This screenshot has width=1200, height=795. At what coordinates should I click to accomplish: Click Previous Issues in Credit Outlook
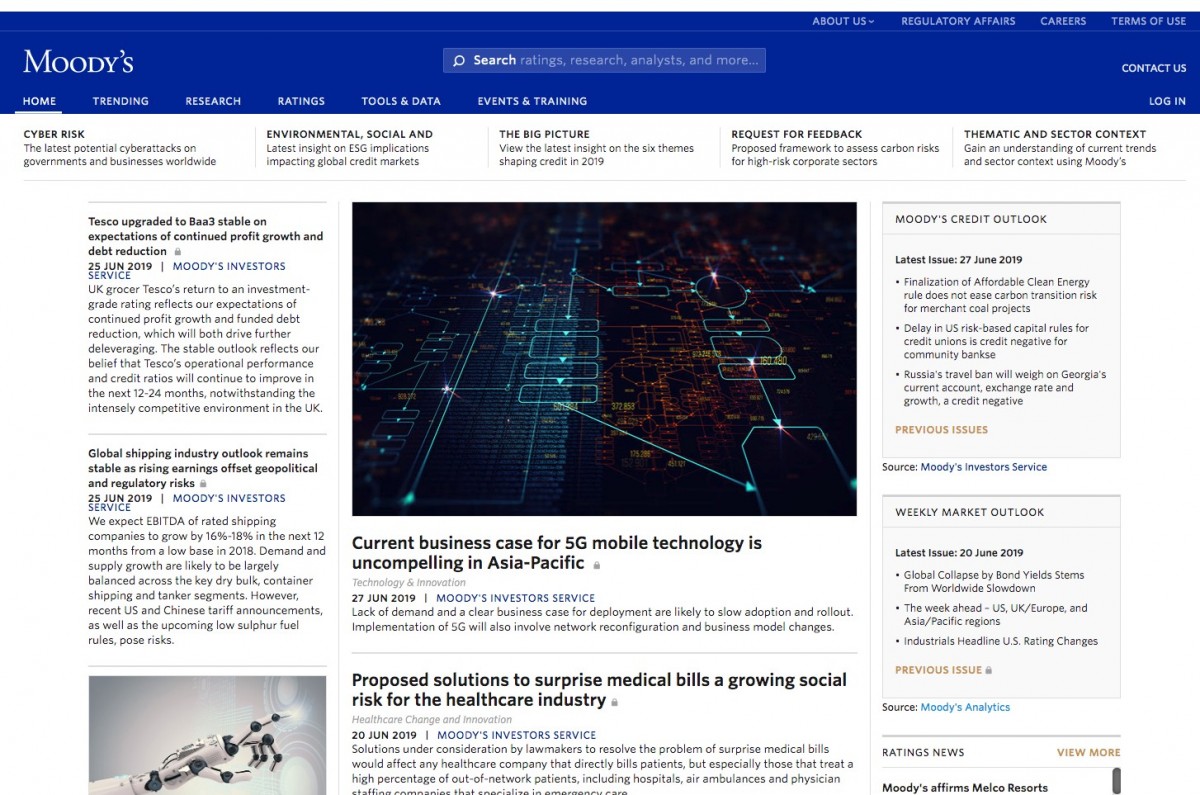coord(941,430)
